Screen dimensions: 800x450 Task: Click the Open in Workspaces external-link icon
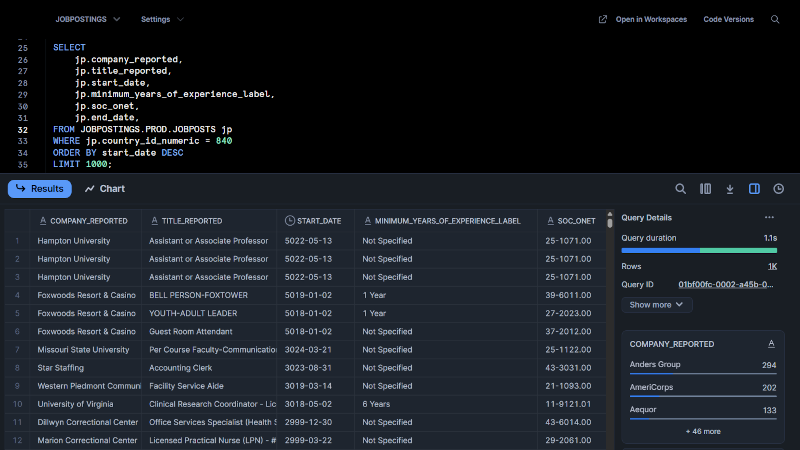[x=603, y=19]
